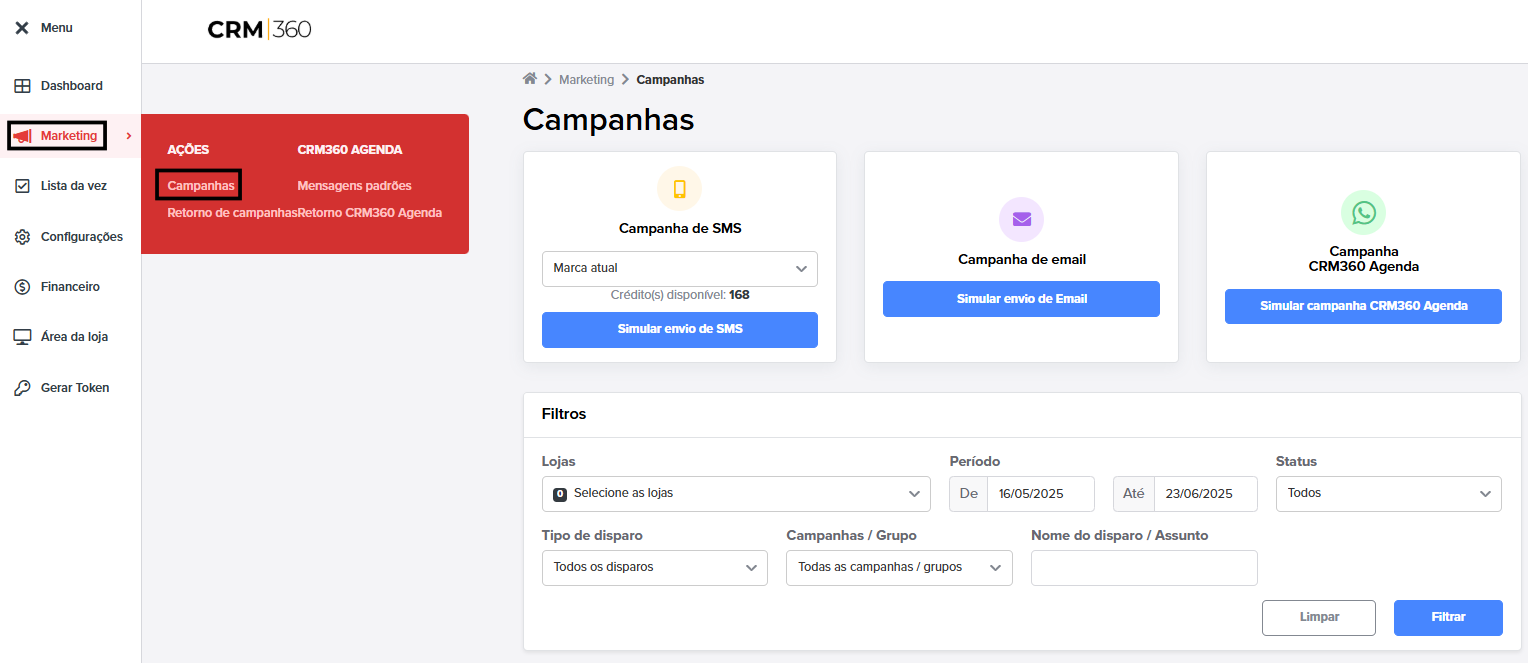Click the Marketing megaphone icon
Viewport: 1528px width, 663px height.
(x=22, y=136)
